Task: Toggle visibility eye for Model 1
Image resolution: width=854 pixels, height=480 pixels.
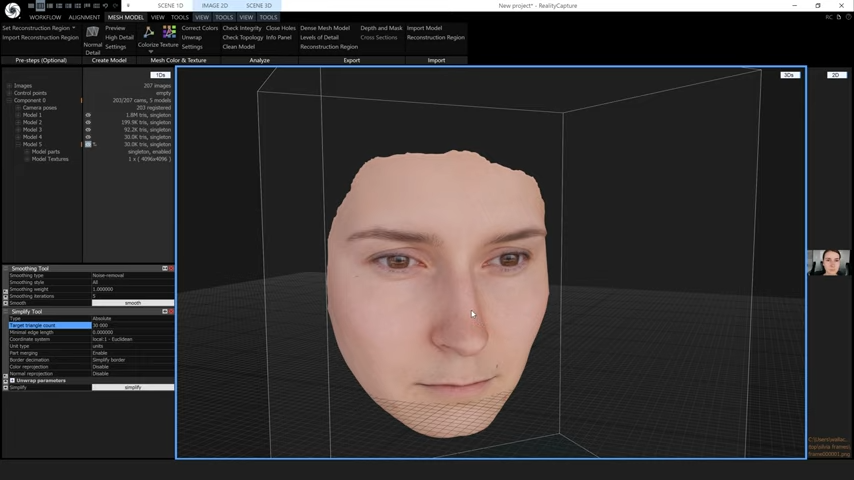Action: click(x=88, y=115)
